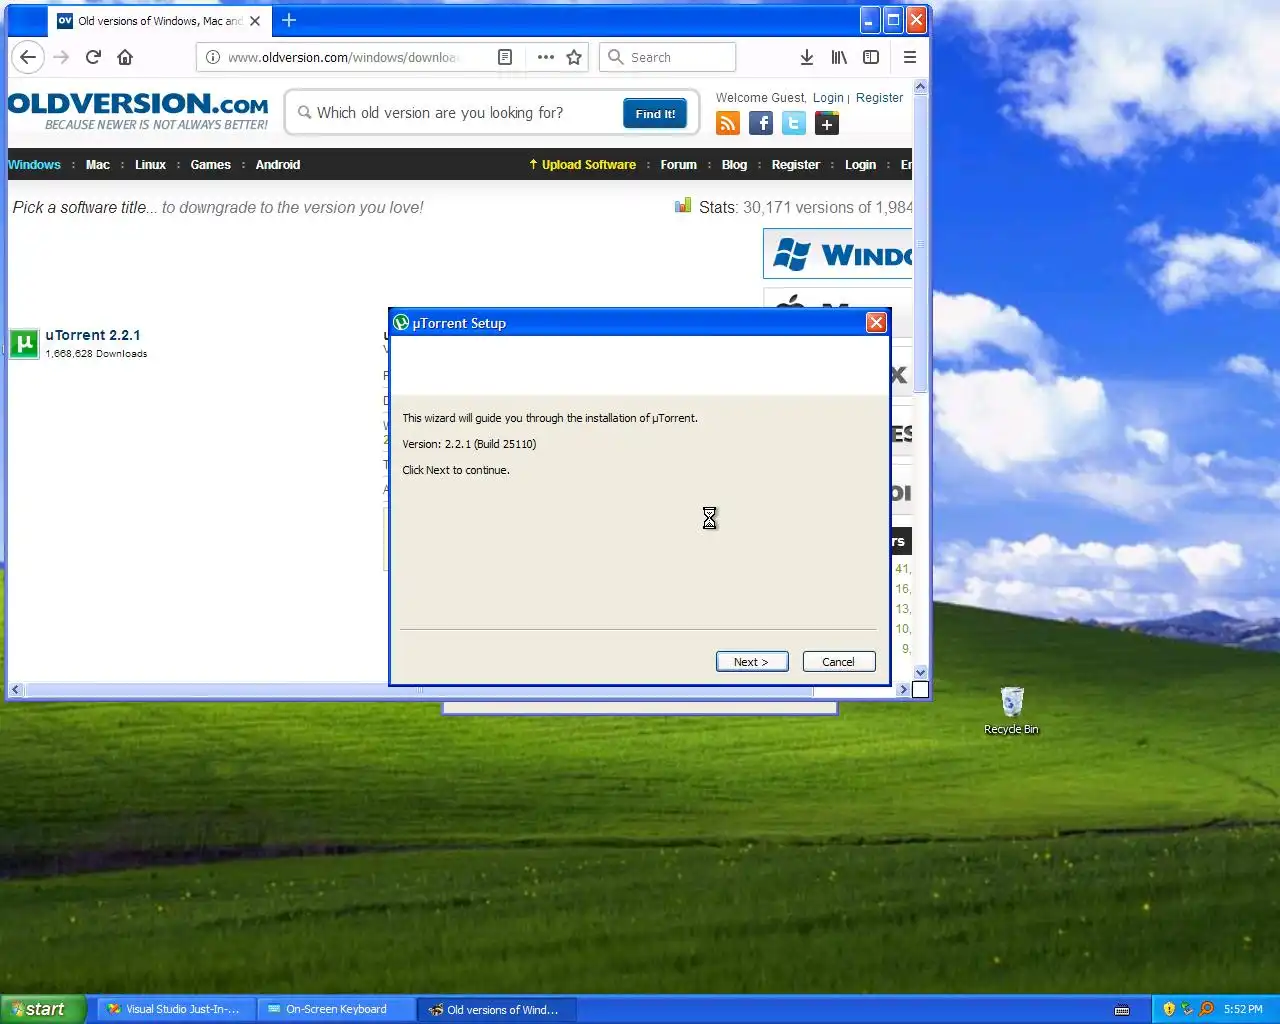Viewport: 1280px width, 1024px height.
Task: Click the Google plus share icon
Action: tap(827, 123)
